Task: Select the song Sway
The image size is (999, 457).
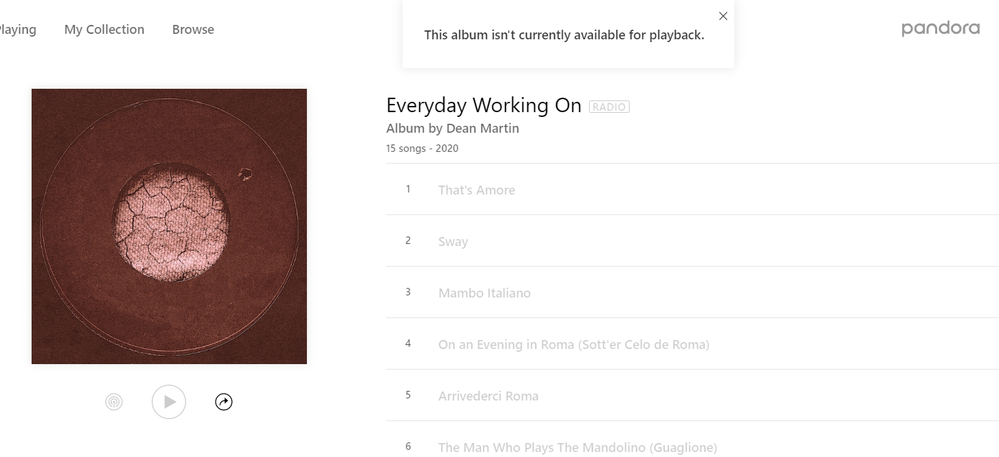Action: tap(453, 242)
